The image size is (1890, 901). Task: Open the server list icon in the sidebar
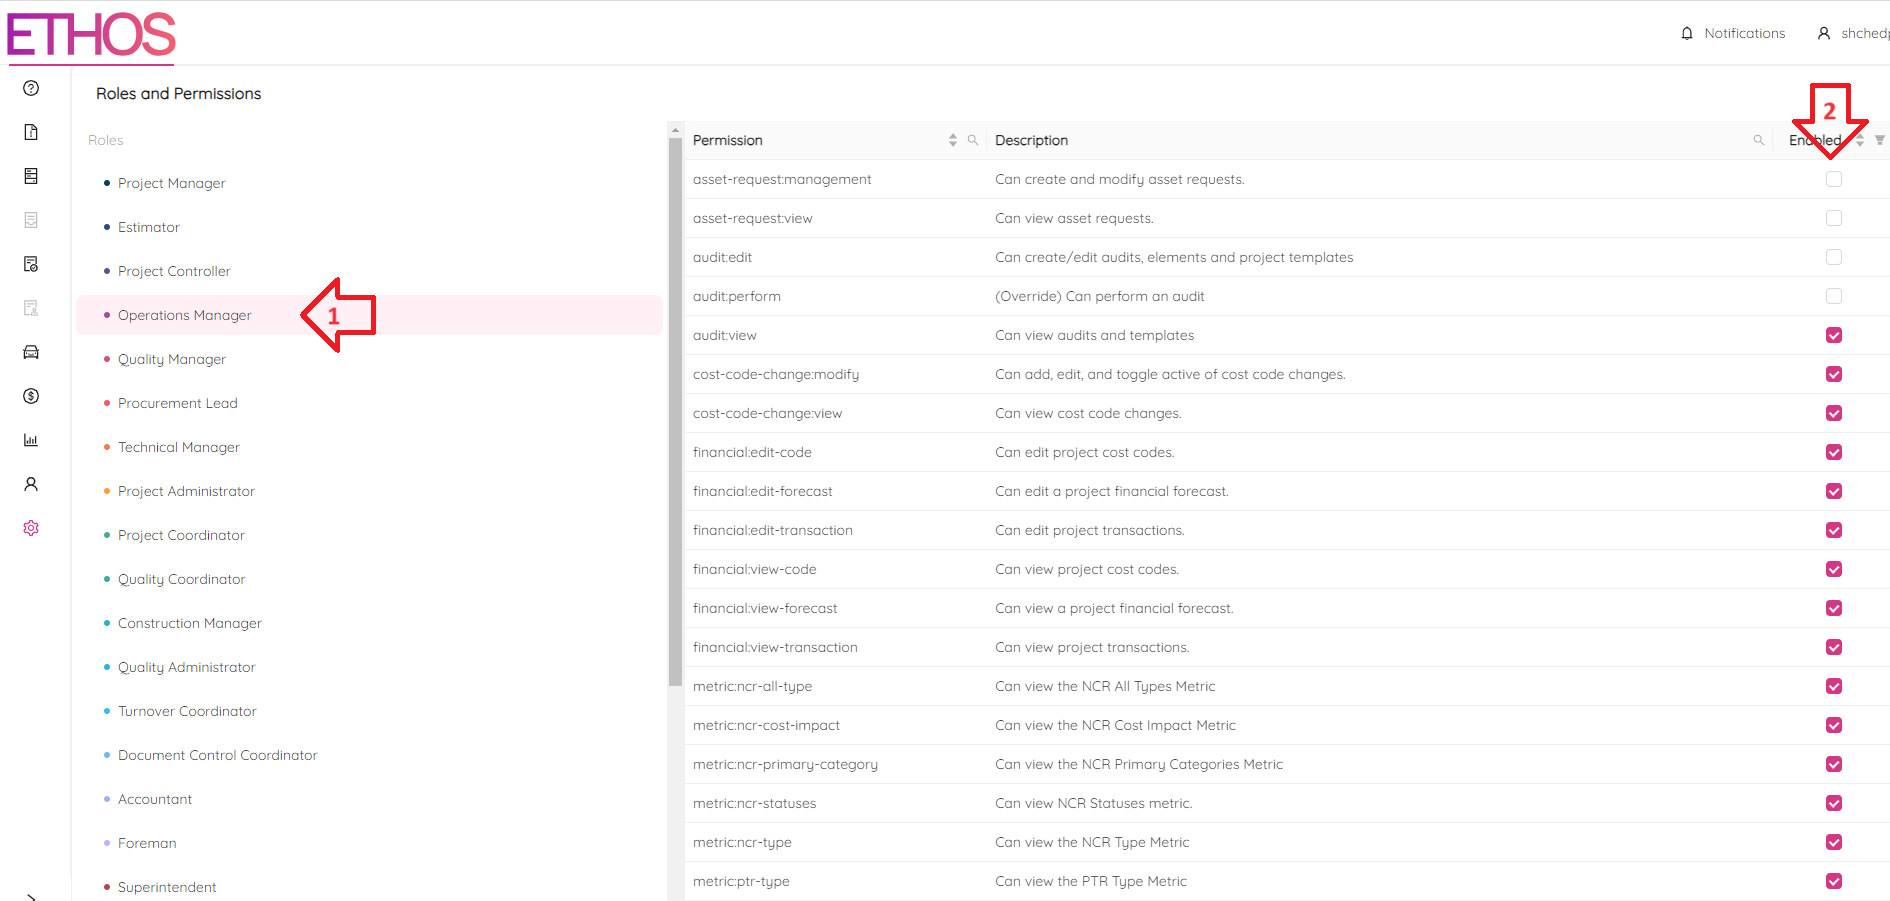(x=31, y=176)
